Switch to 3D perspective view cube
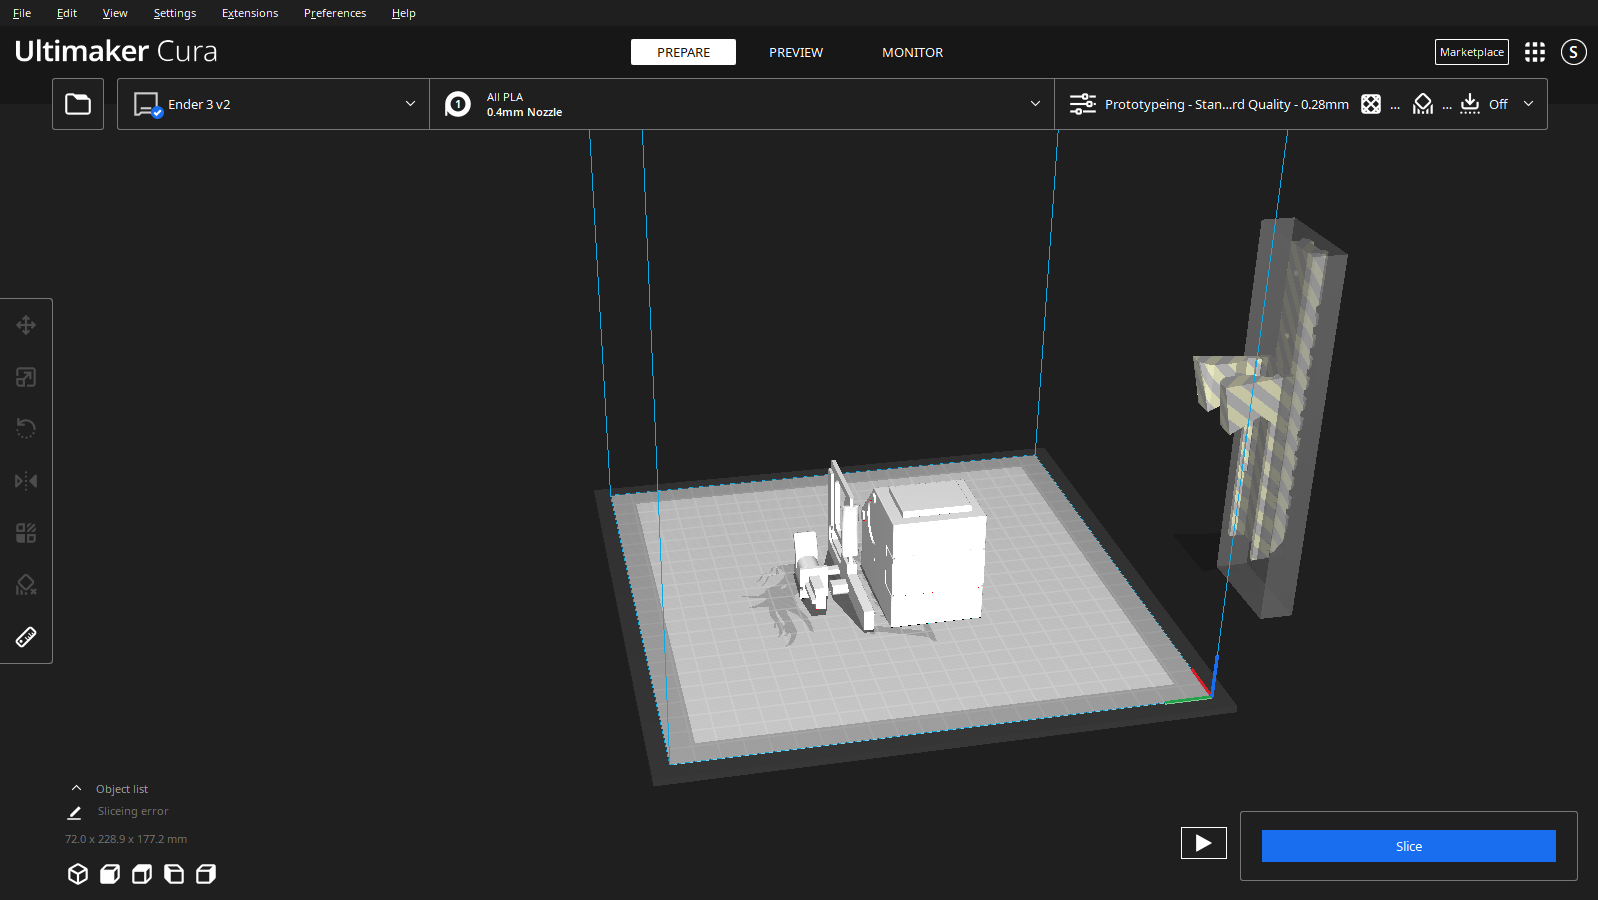This screenshot has height=900, width=1598. click(x=78, y=874)
